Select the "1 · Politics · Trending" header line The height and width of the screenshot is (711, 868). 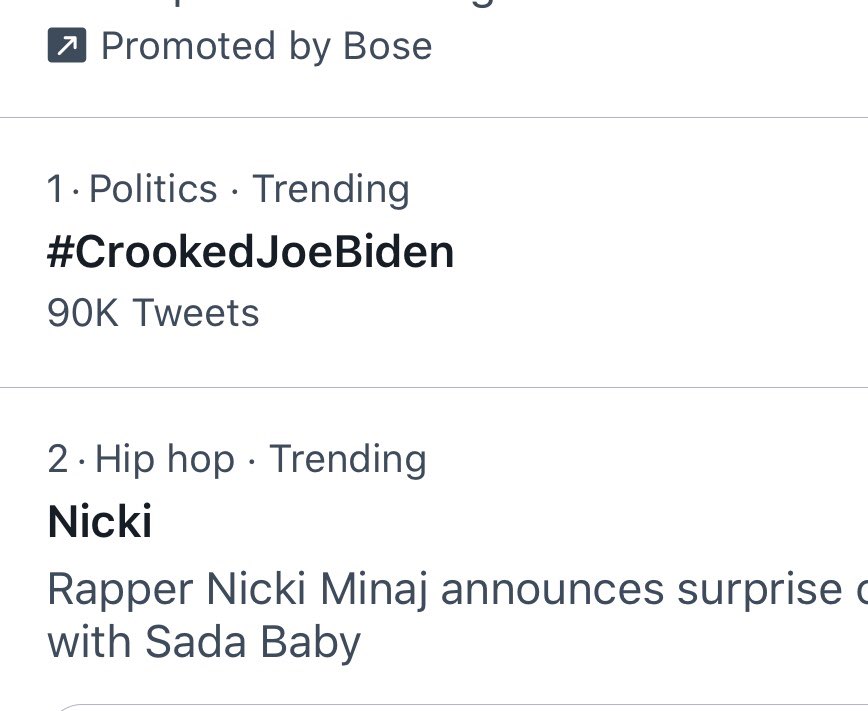pos(228,189)
